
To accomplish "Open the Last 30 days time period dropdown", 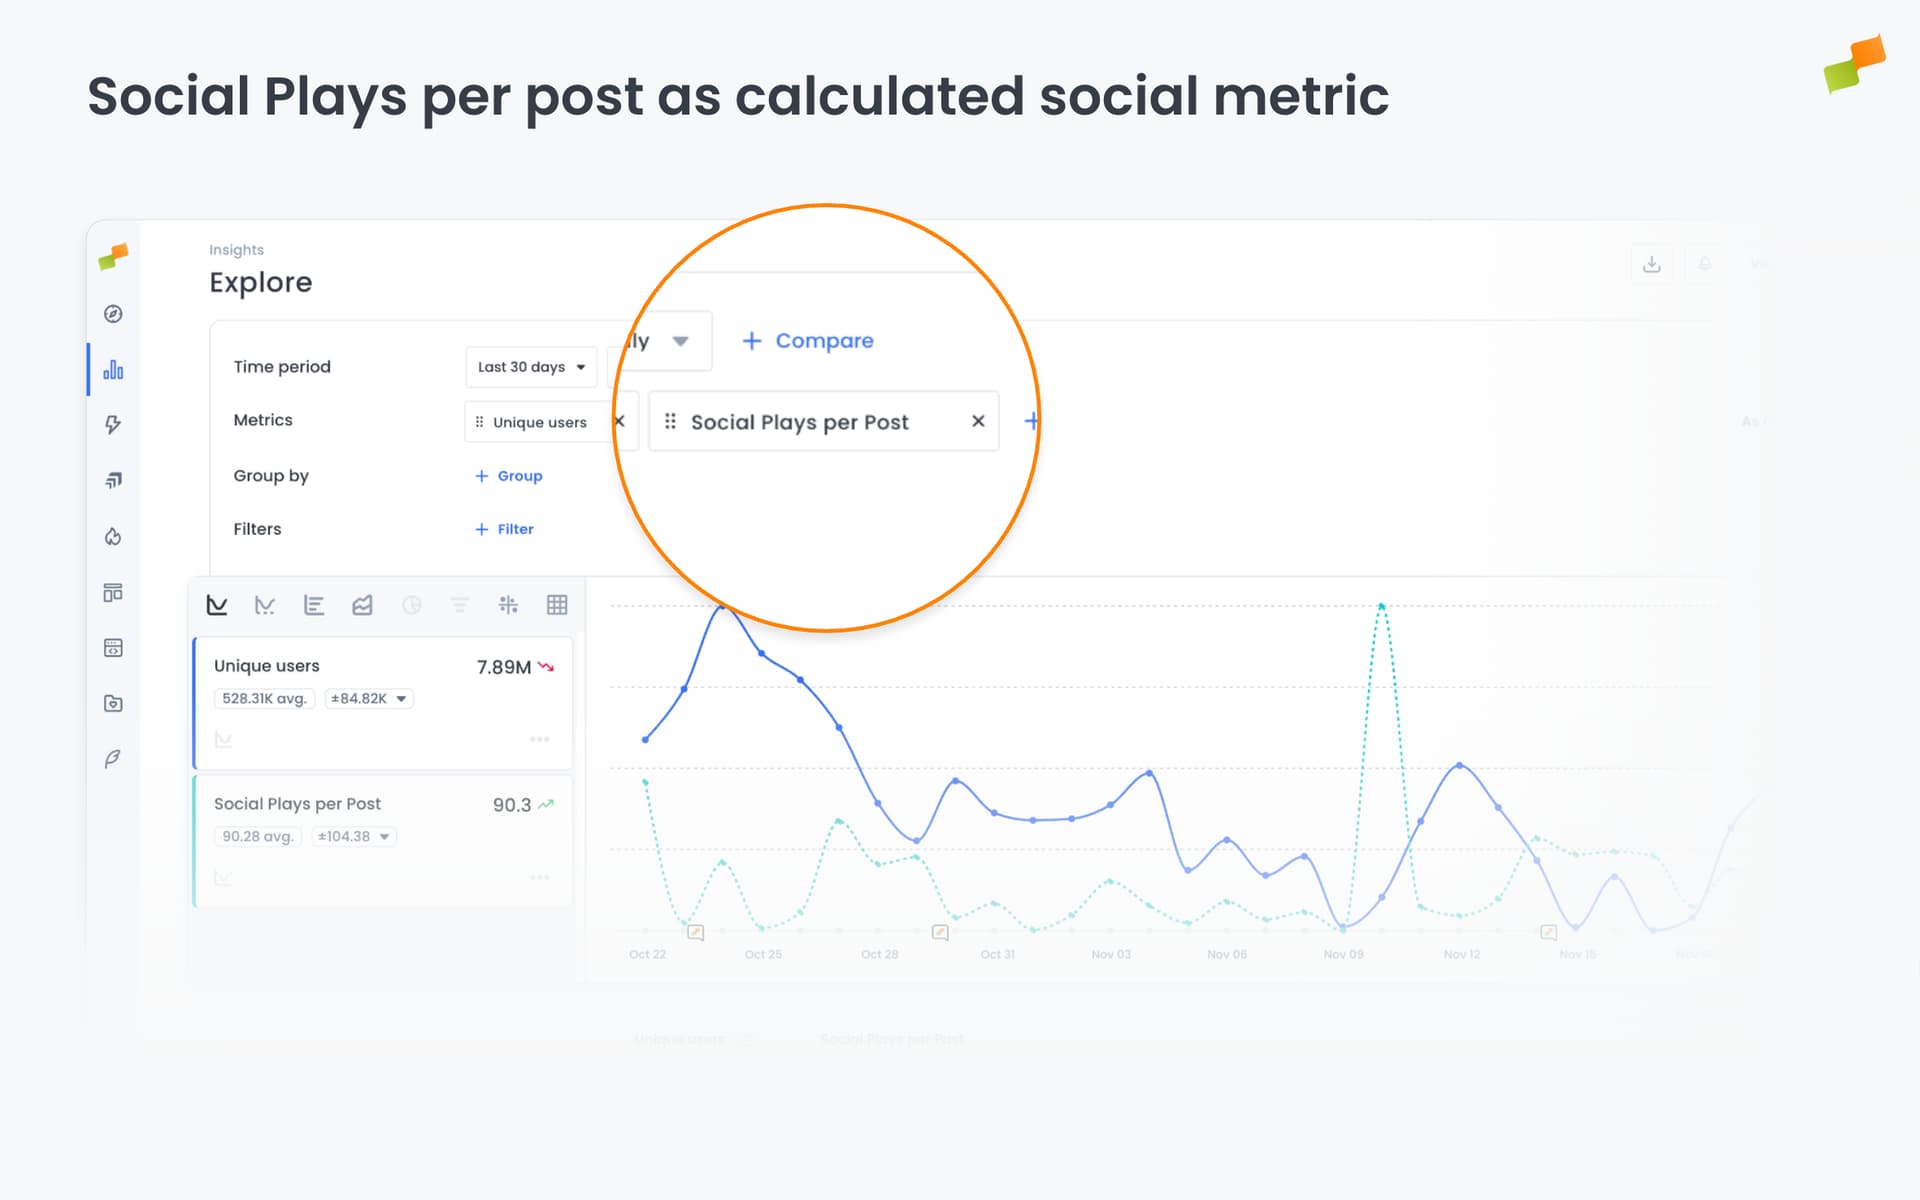I will [x=530, y=366].
